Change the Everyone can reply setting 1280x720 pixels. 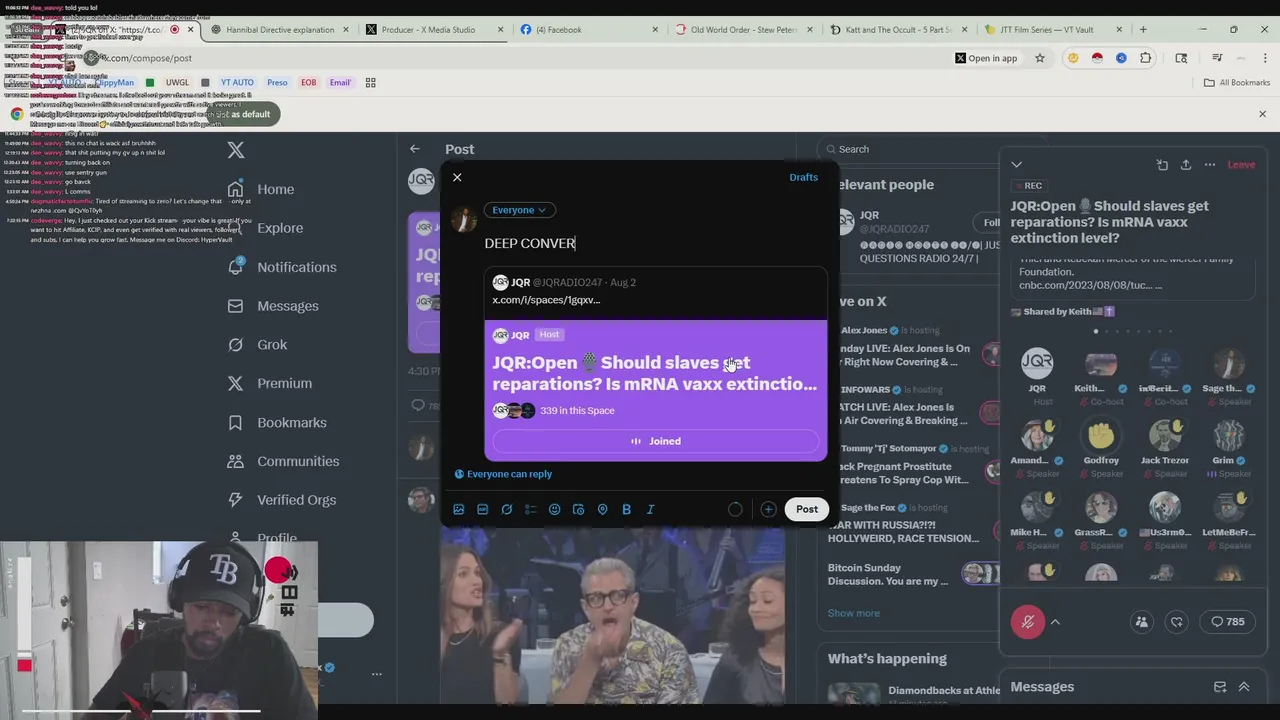(503, 474)
